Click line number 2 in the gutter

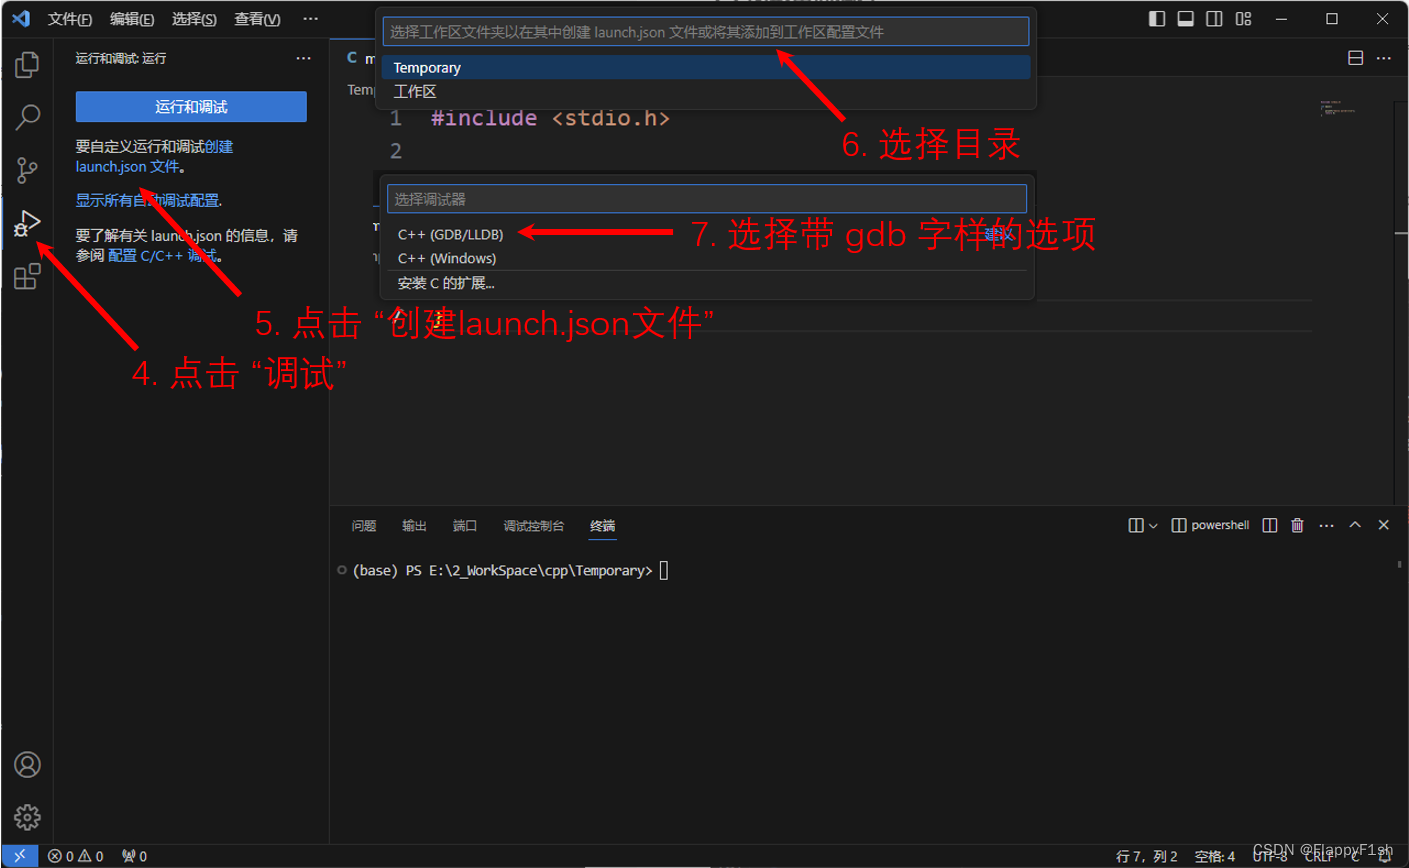tap(396, 151)
